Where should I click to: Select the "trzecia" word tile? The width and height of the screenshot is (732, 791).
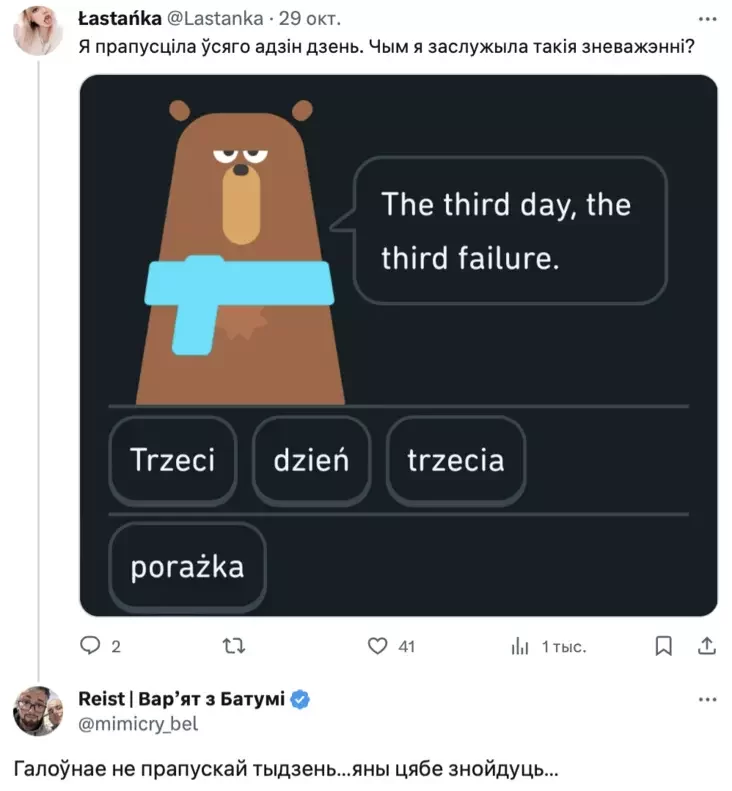(455, 460)
